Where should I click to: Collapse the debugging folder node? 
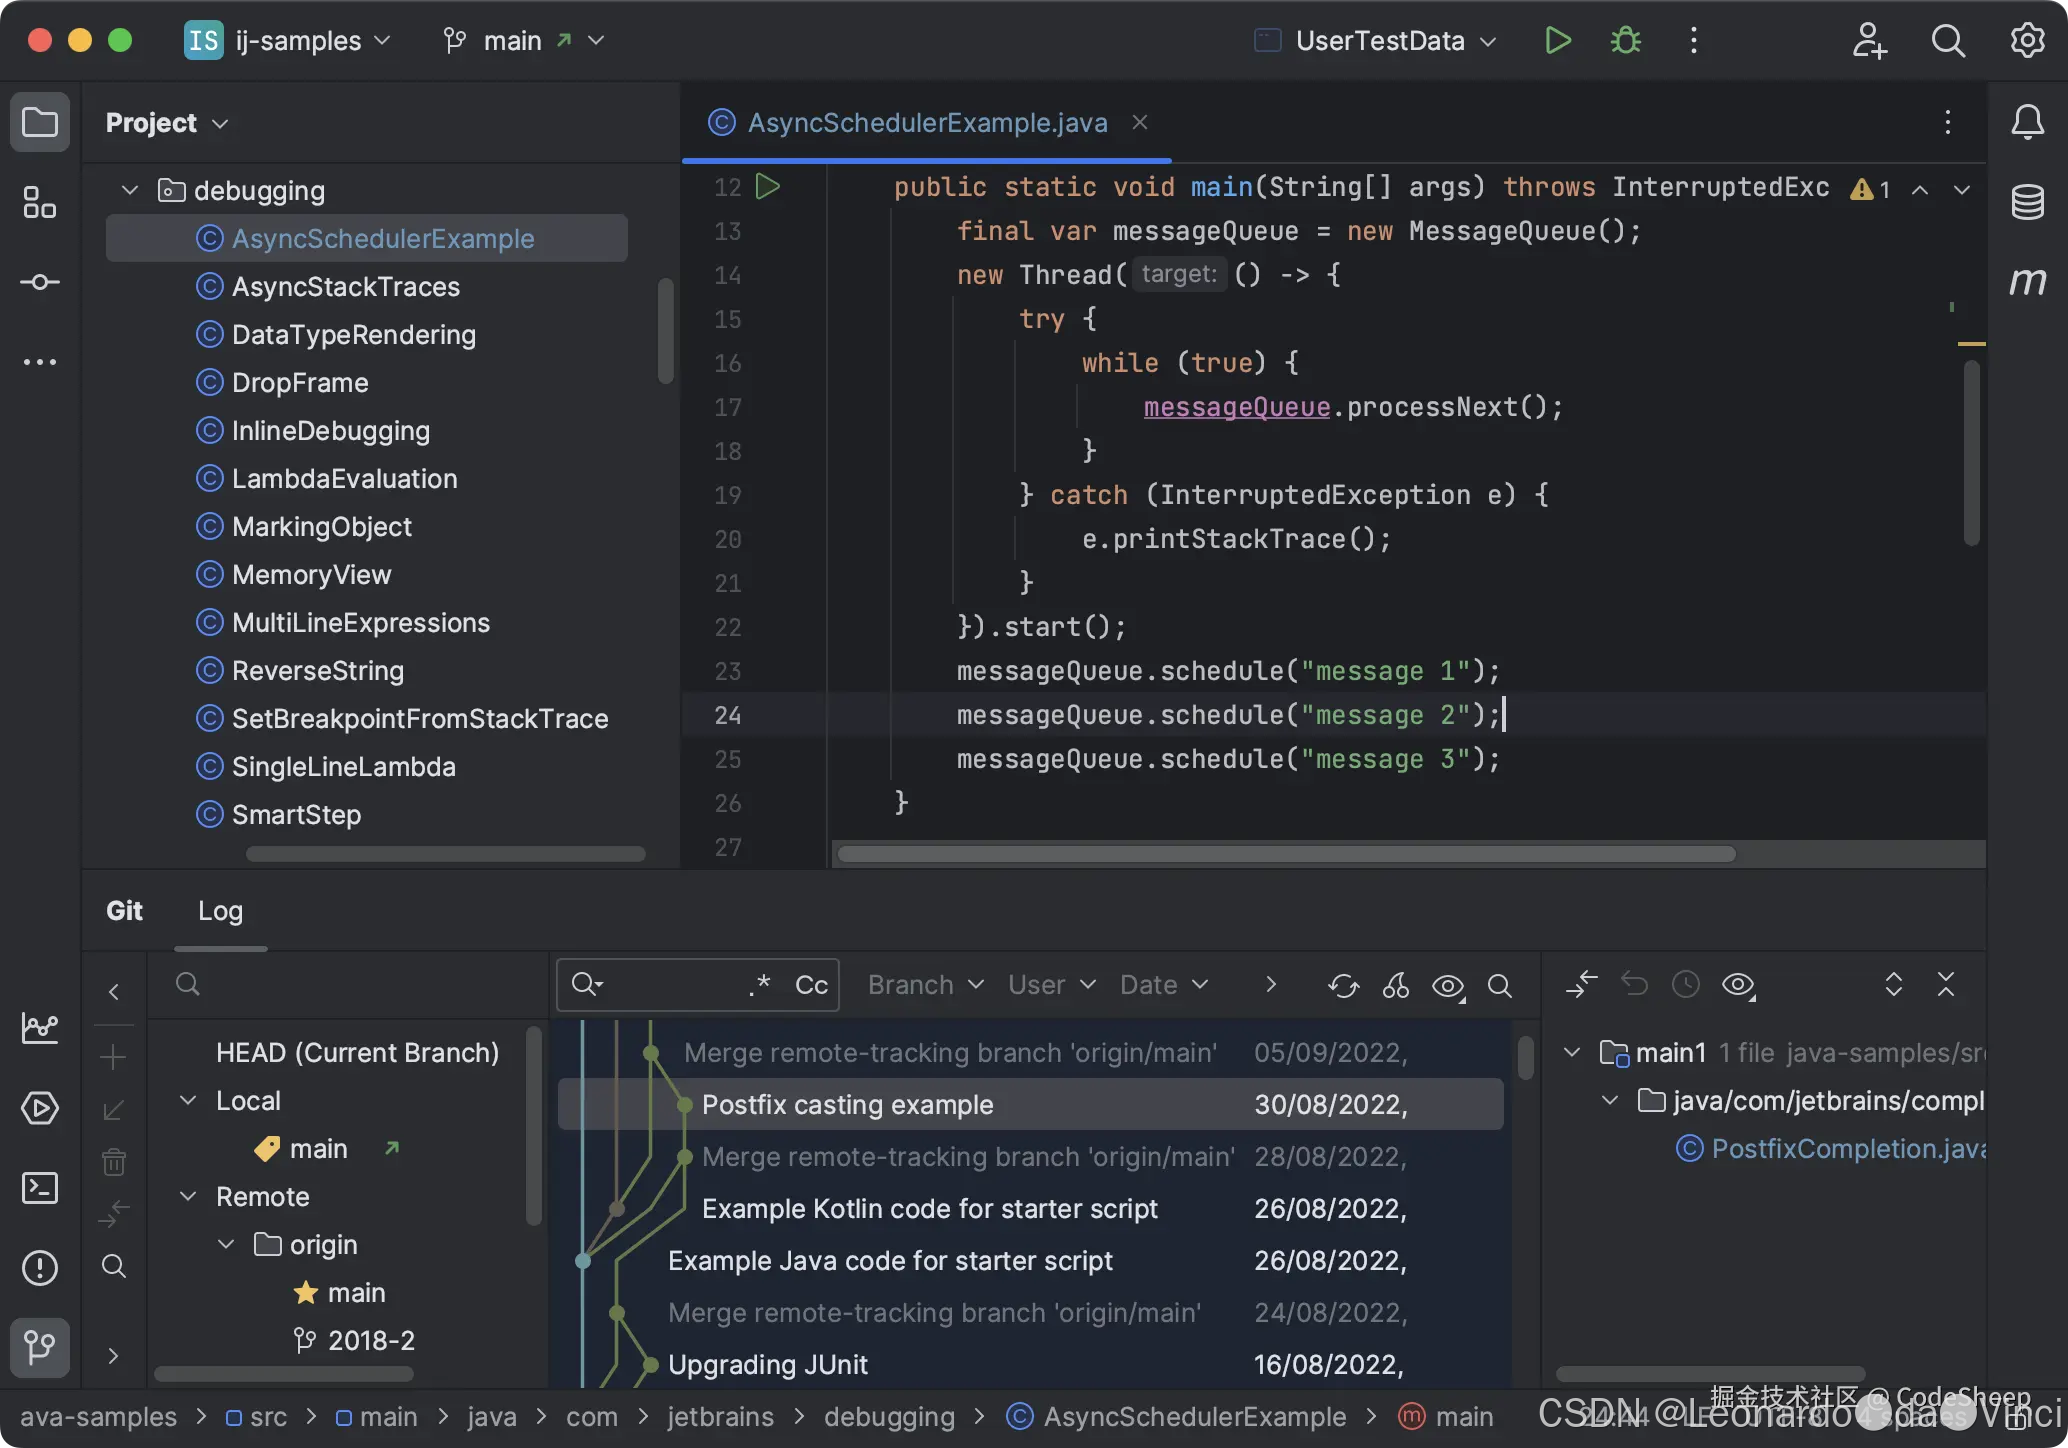(129, 190)
